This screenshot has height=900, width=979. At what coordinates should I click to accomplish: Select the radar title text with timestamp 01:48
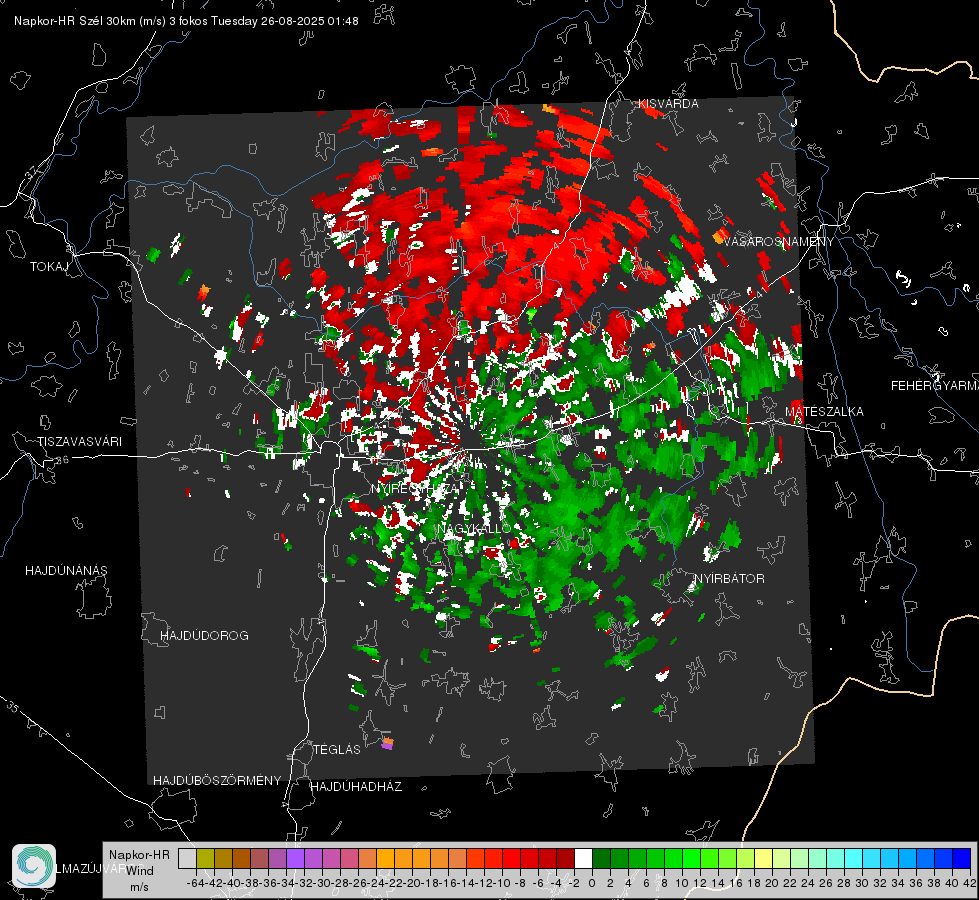186,21
